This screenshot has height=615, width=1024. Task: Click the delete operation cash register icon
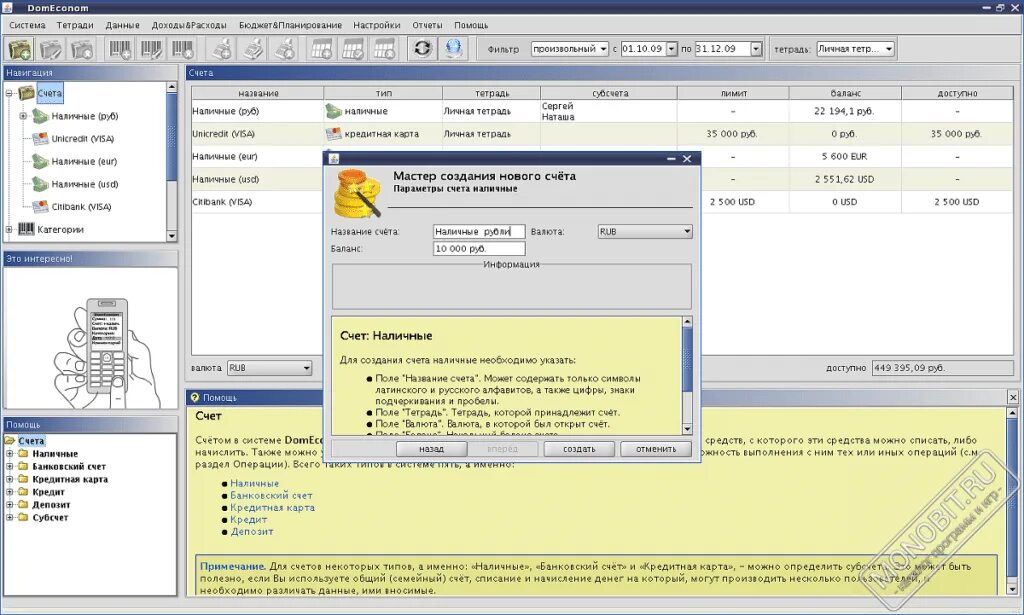286,49
